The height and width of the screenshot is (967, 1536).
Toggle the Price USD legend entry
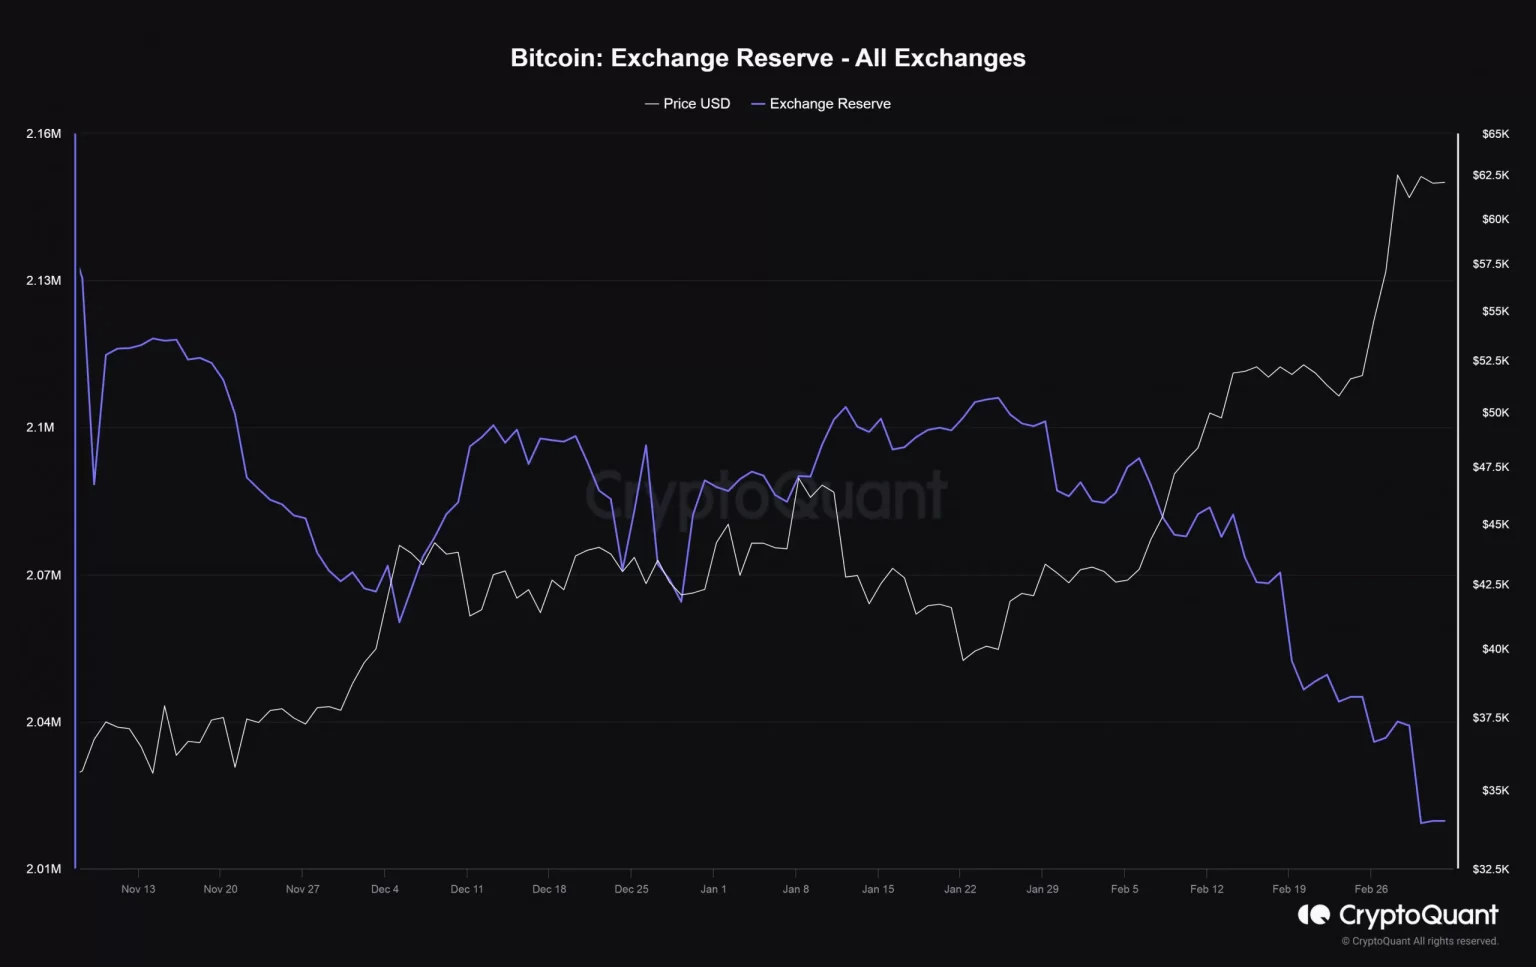[688, 104]
